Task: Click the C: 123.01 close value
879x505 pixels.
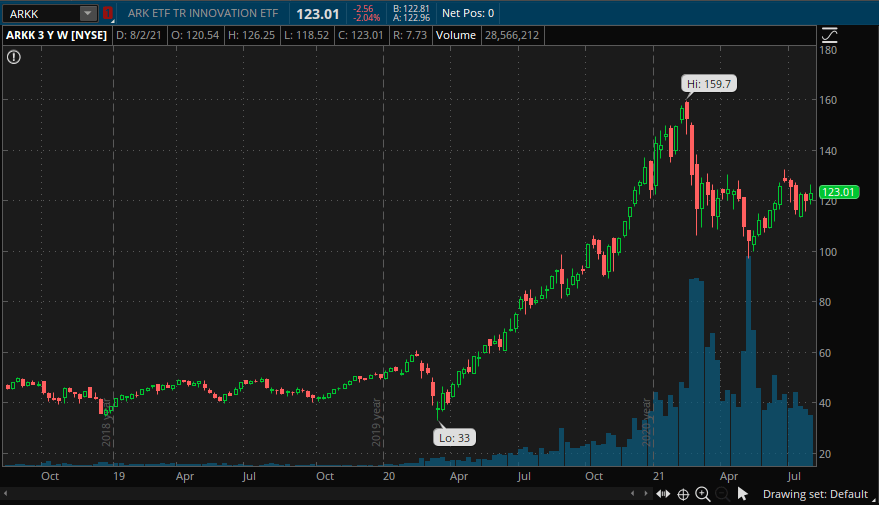Action: (360, 35)
